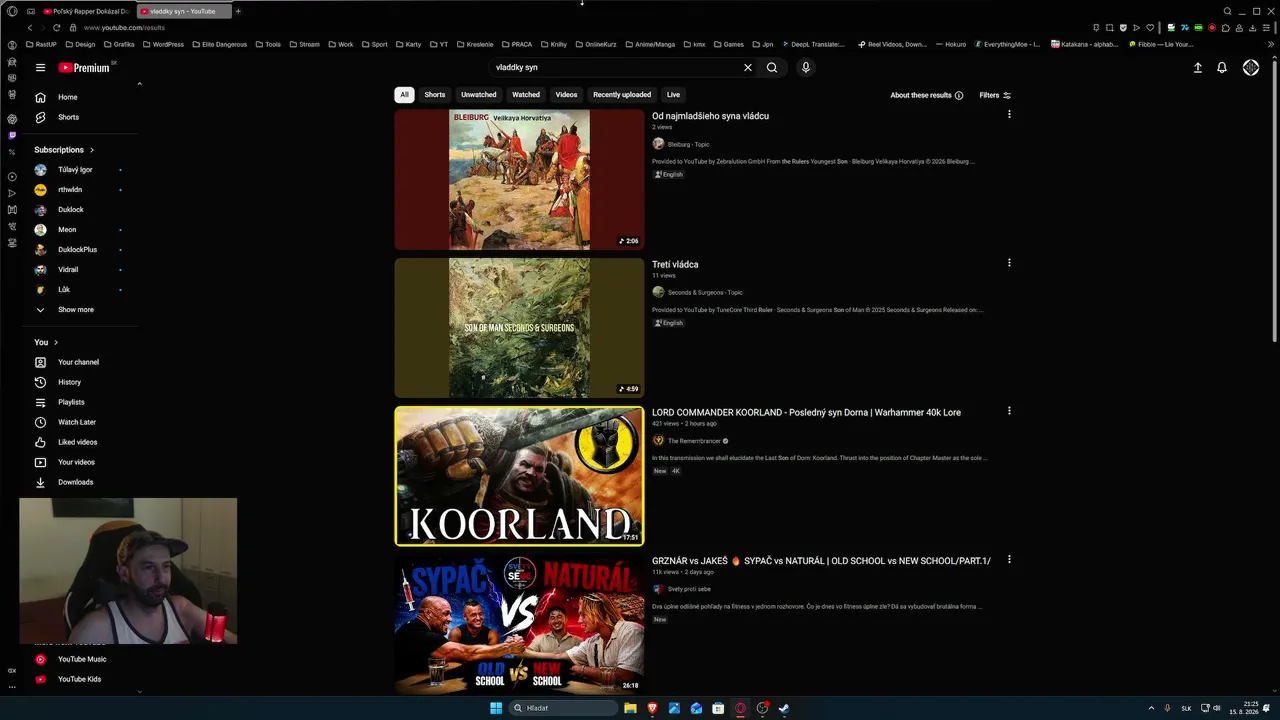Reload the page in the browser toolbar
This screenshot has width=1280, height=720.
click(56, 28)
